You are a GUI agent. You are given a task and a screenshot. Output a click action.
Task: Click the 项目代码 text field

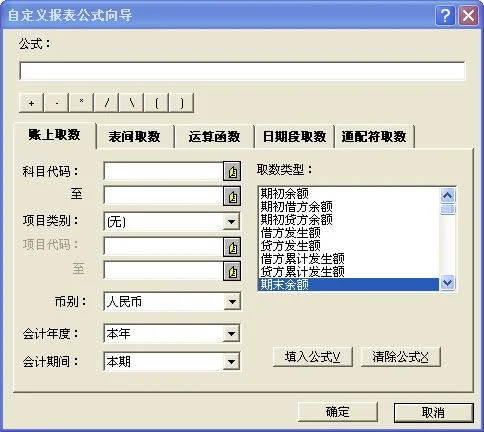163,247
